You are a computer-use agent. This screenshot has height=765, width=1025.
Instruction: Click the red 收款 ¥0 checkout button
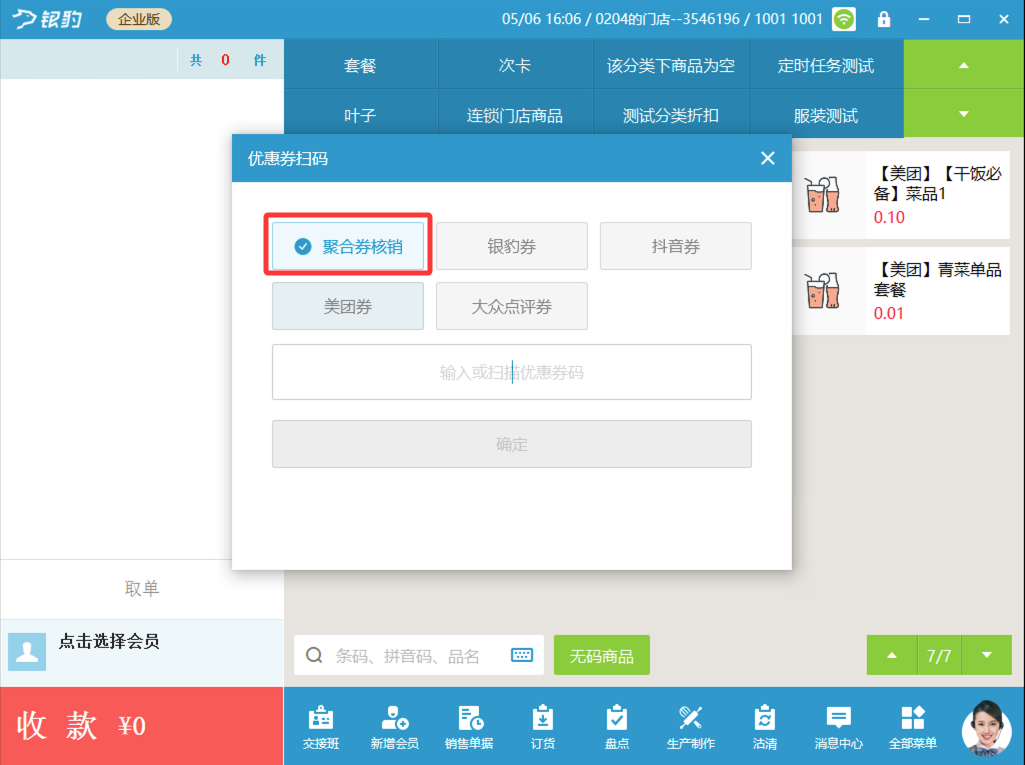[x=142, y=726]
